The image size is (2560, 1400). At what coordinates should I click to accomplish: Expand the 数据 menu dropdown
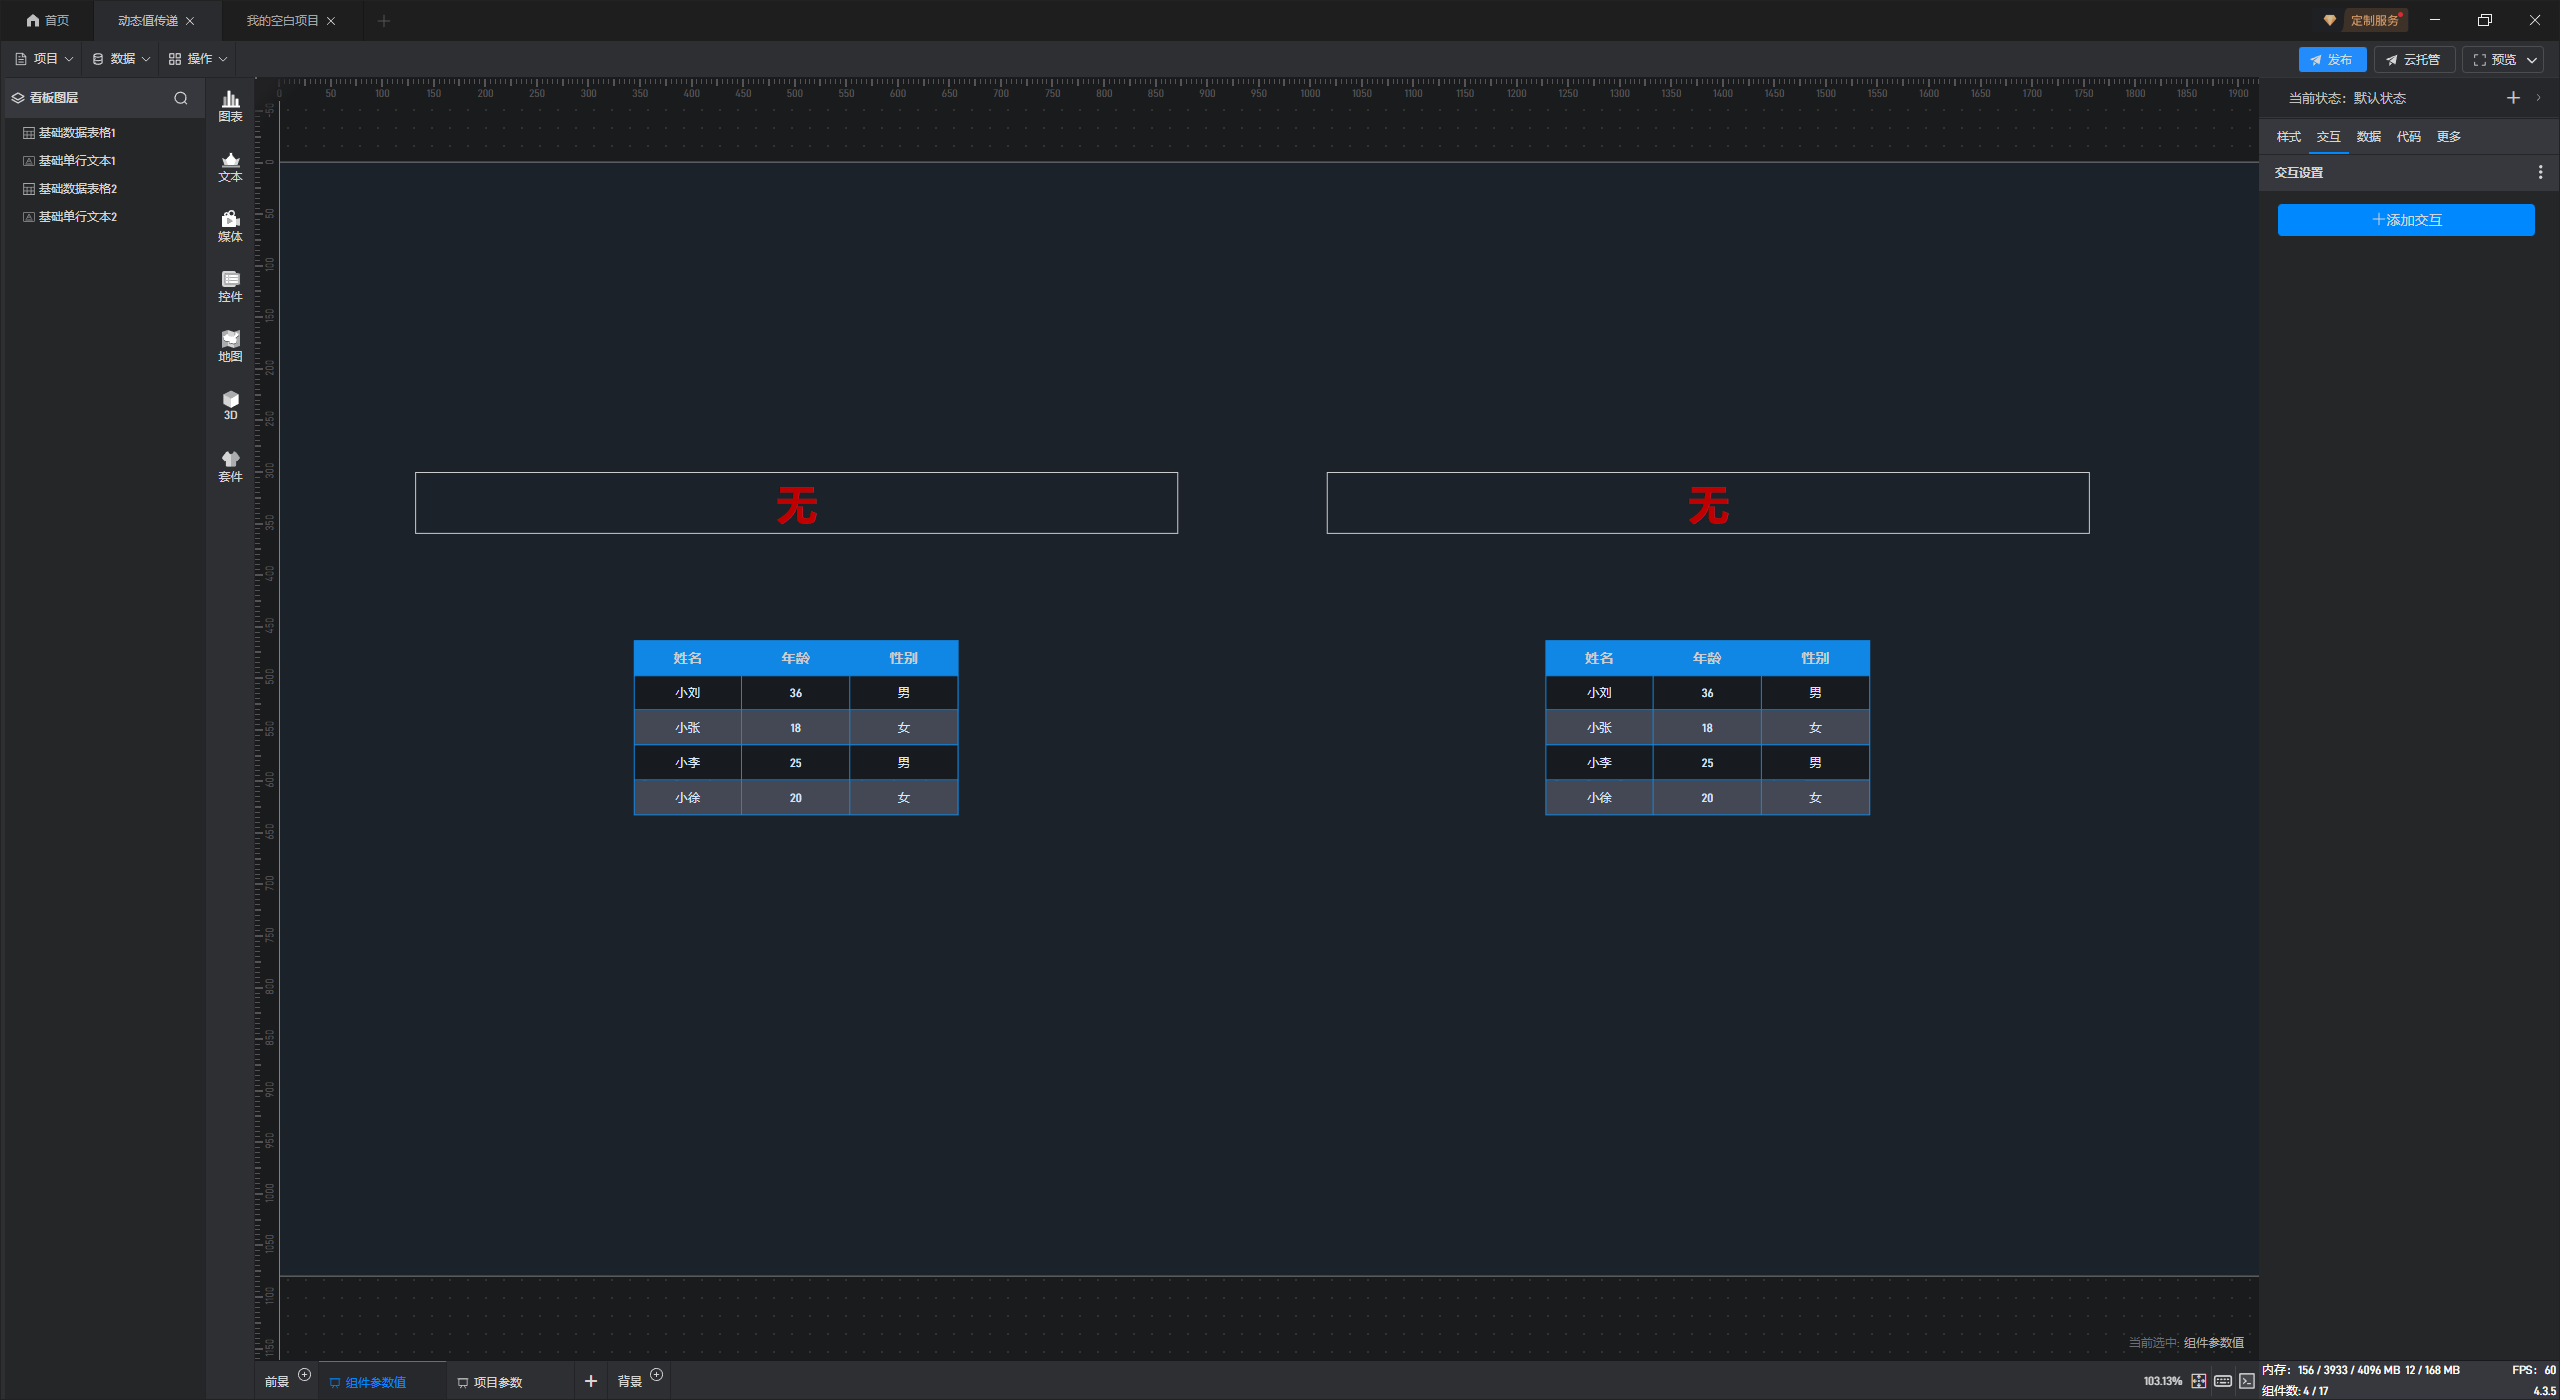122,59
